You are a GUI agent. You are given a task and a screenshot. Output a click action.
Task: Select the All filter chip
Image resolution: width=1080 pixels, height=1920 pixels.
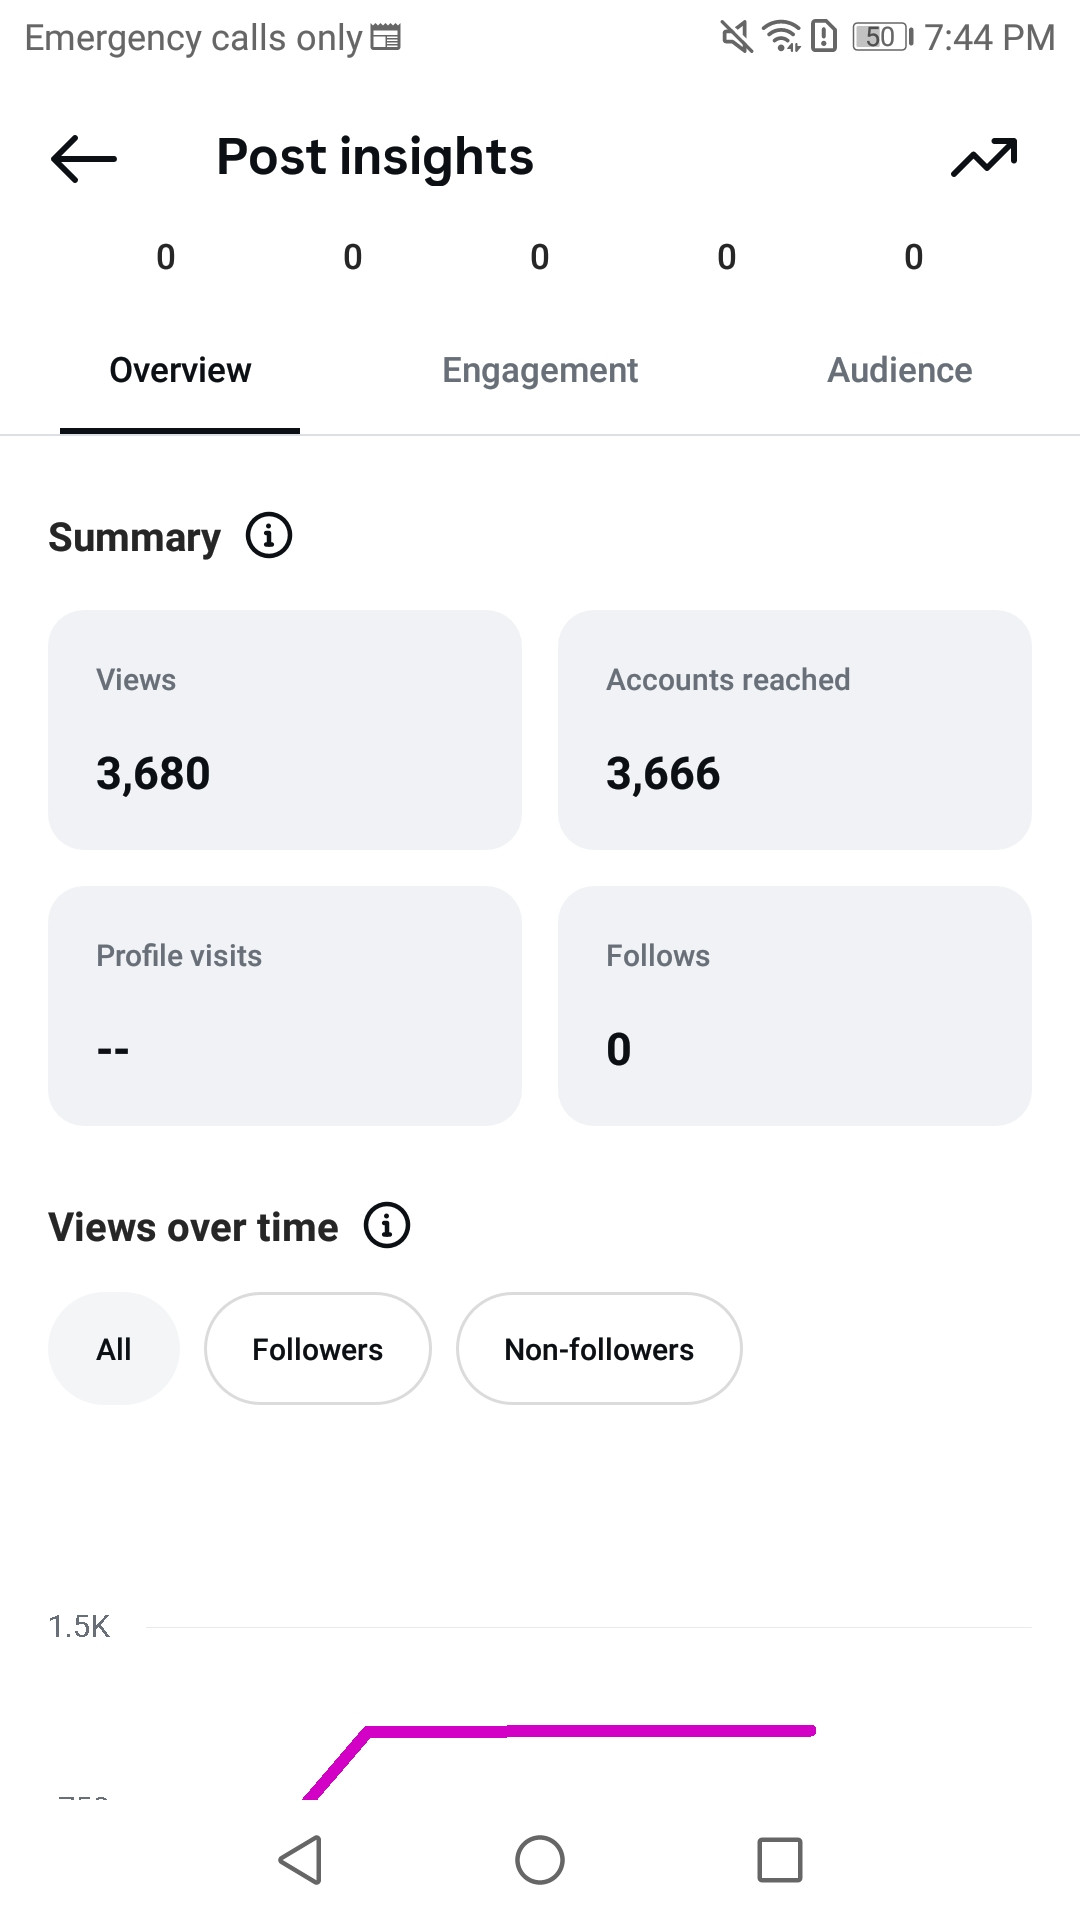click(x=114, y=1349)
